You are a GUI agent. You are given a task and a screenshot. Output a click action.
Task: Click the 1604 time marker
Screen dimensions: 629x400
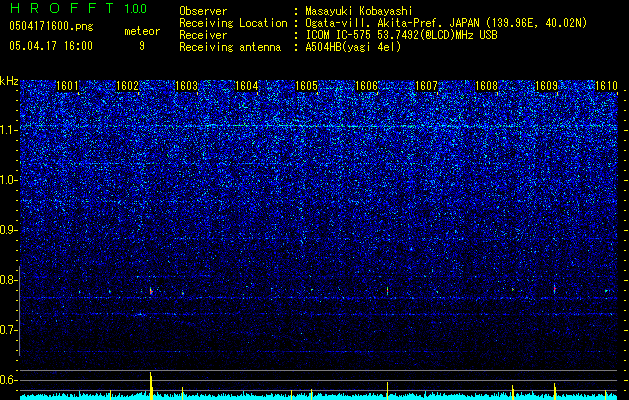tap(247, 86)
